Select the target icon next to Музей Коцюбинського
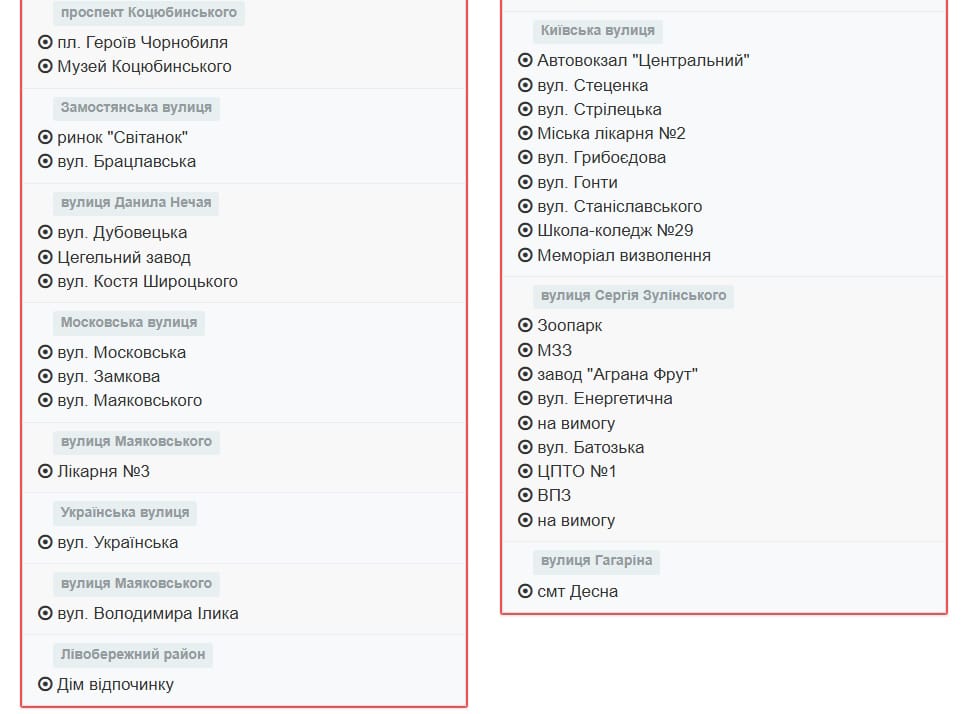The height and width of the screenshot is (714, 966). 43,68
